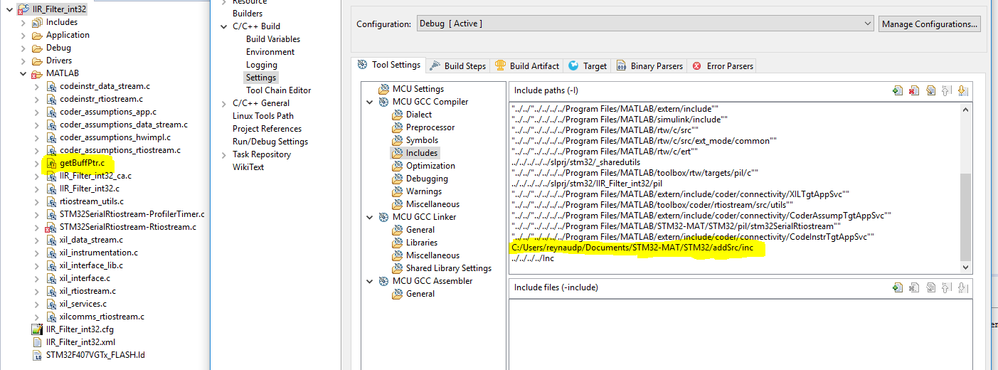Open Environment properties page
Screen dimensions: 998x370
point(270,52)
